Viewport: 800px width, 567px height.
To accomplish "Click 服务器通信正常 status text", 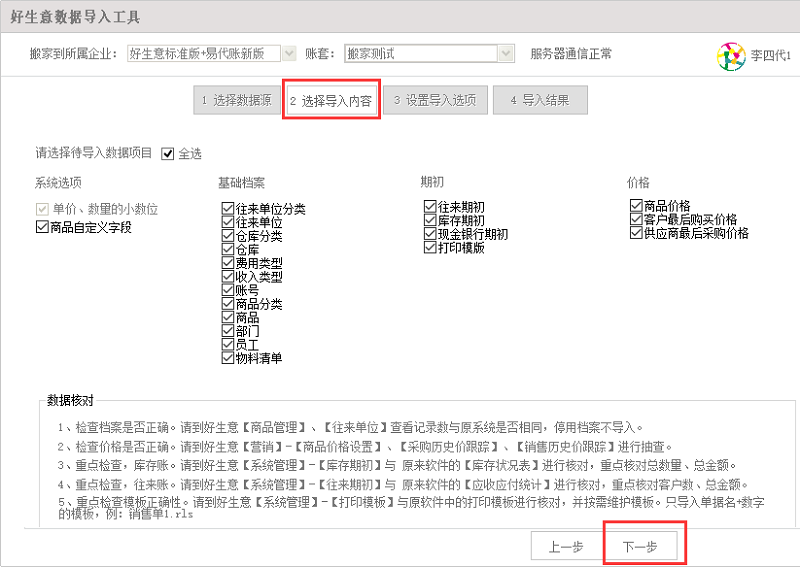I will pos(571,54).
